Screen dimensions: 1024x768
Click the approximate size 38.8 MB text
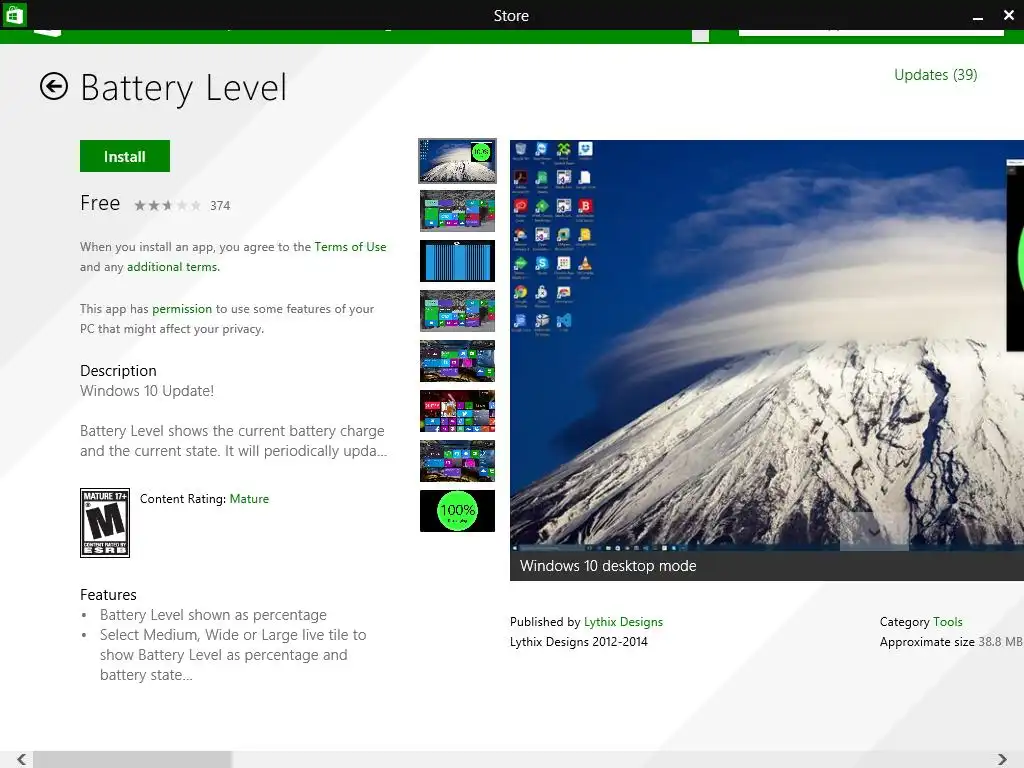coord(951,642)
